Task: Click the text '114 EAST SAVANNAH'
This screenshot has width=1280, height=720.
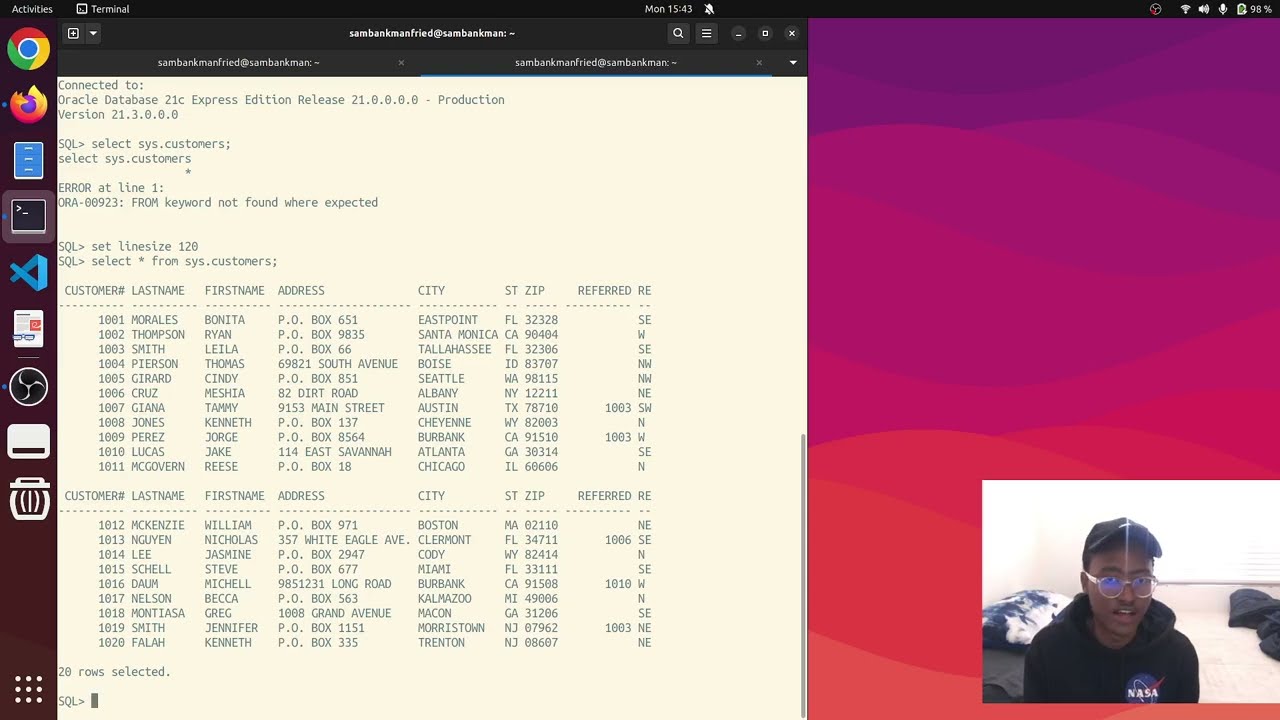Action: (x=335, y=452)
